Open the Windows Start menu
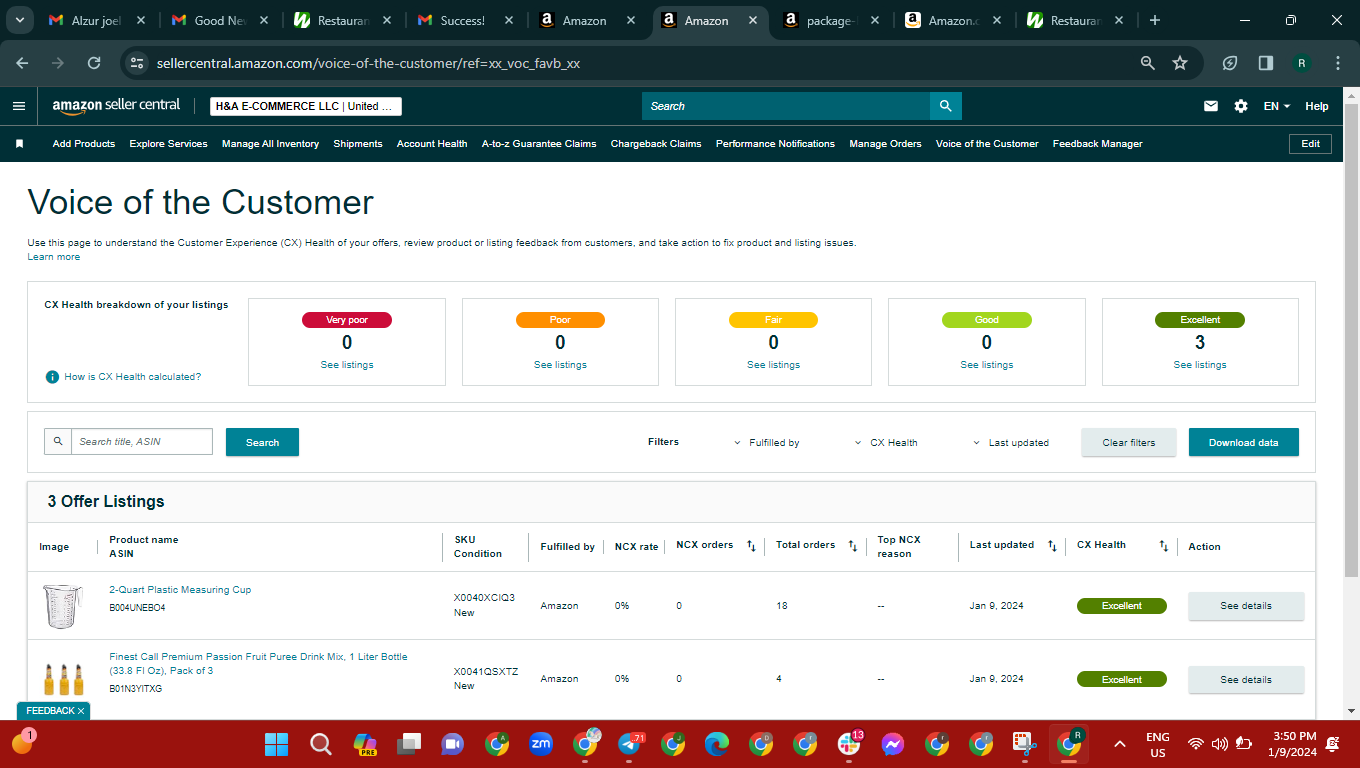Viewport: 1360px width, 768px height. click(276, 744)
